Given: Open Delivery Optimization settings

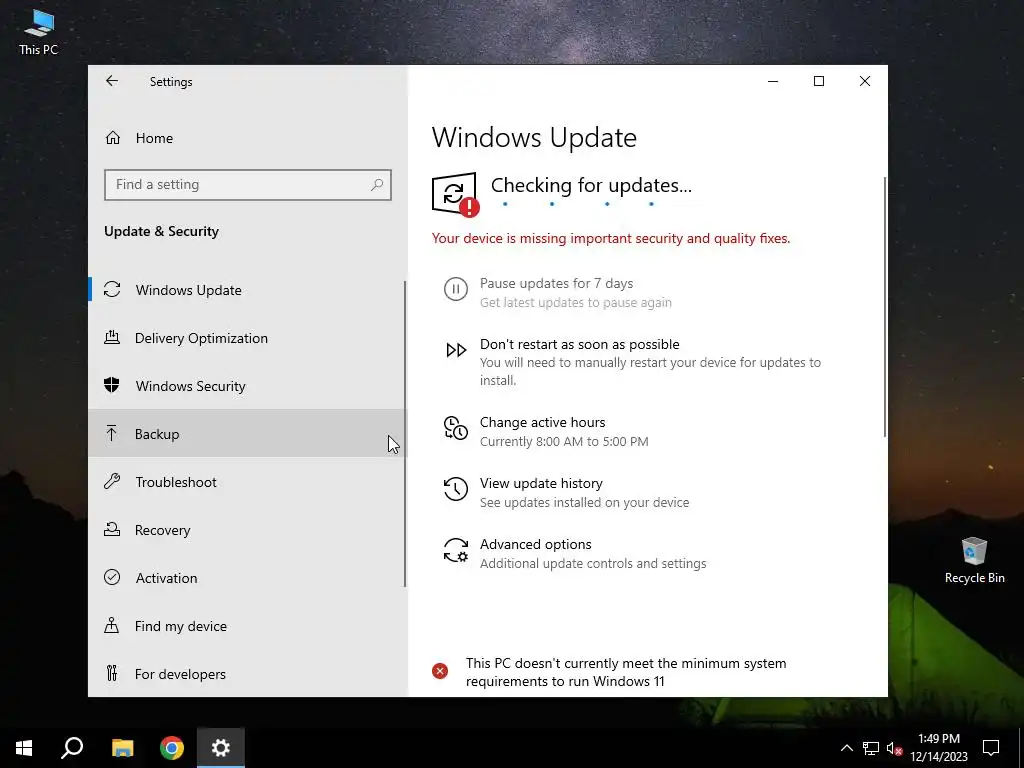Looking at the screenshot, I should [x=247, y=338].
